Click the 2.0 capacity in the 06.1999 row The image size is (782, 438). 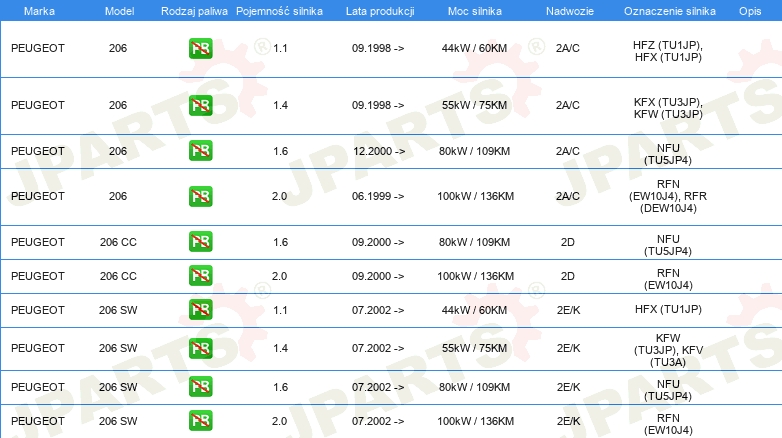pyautogui.click(x=279, y=196)
